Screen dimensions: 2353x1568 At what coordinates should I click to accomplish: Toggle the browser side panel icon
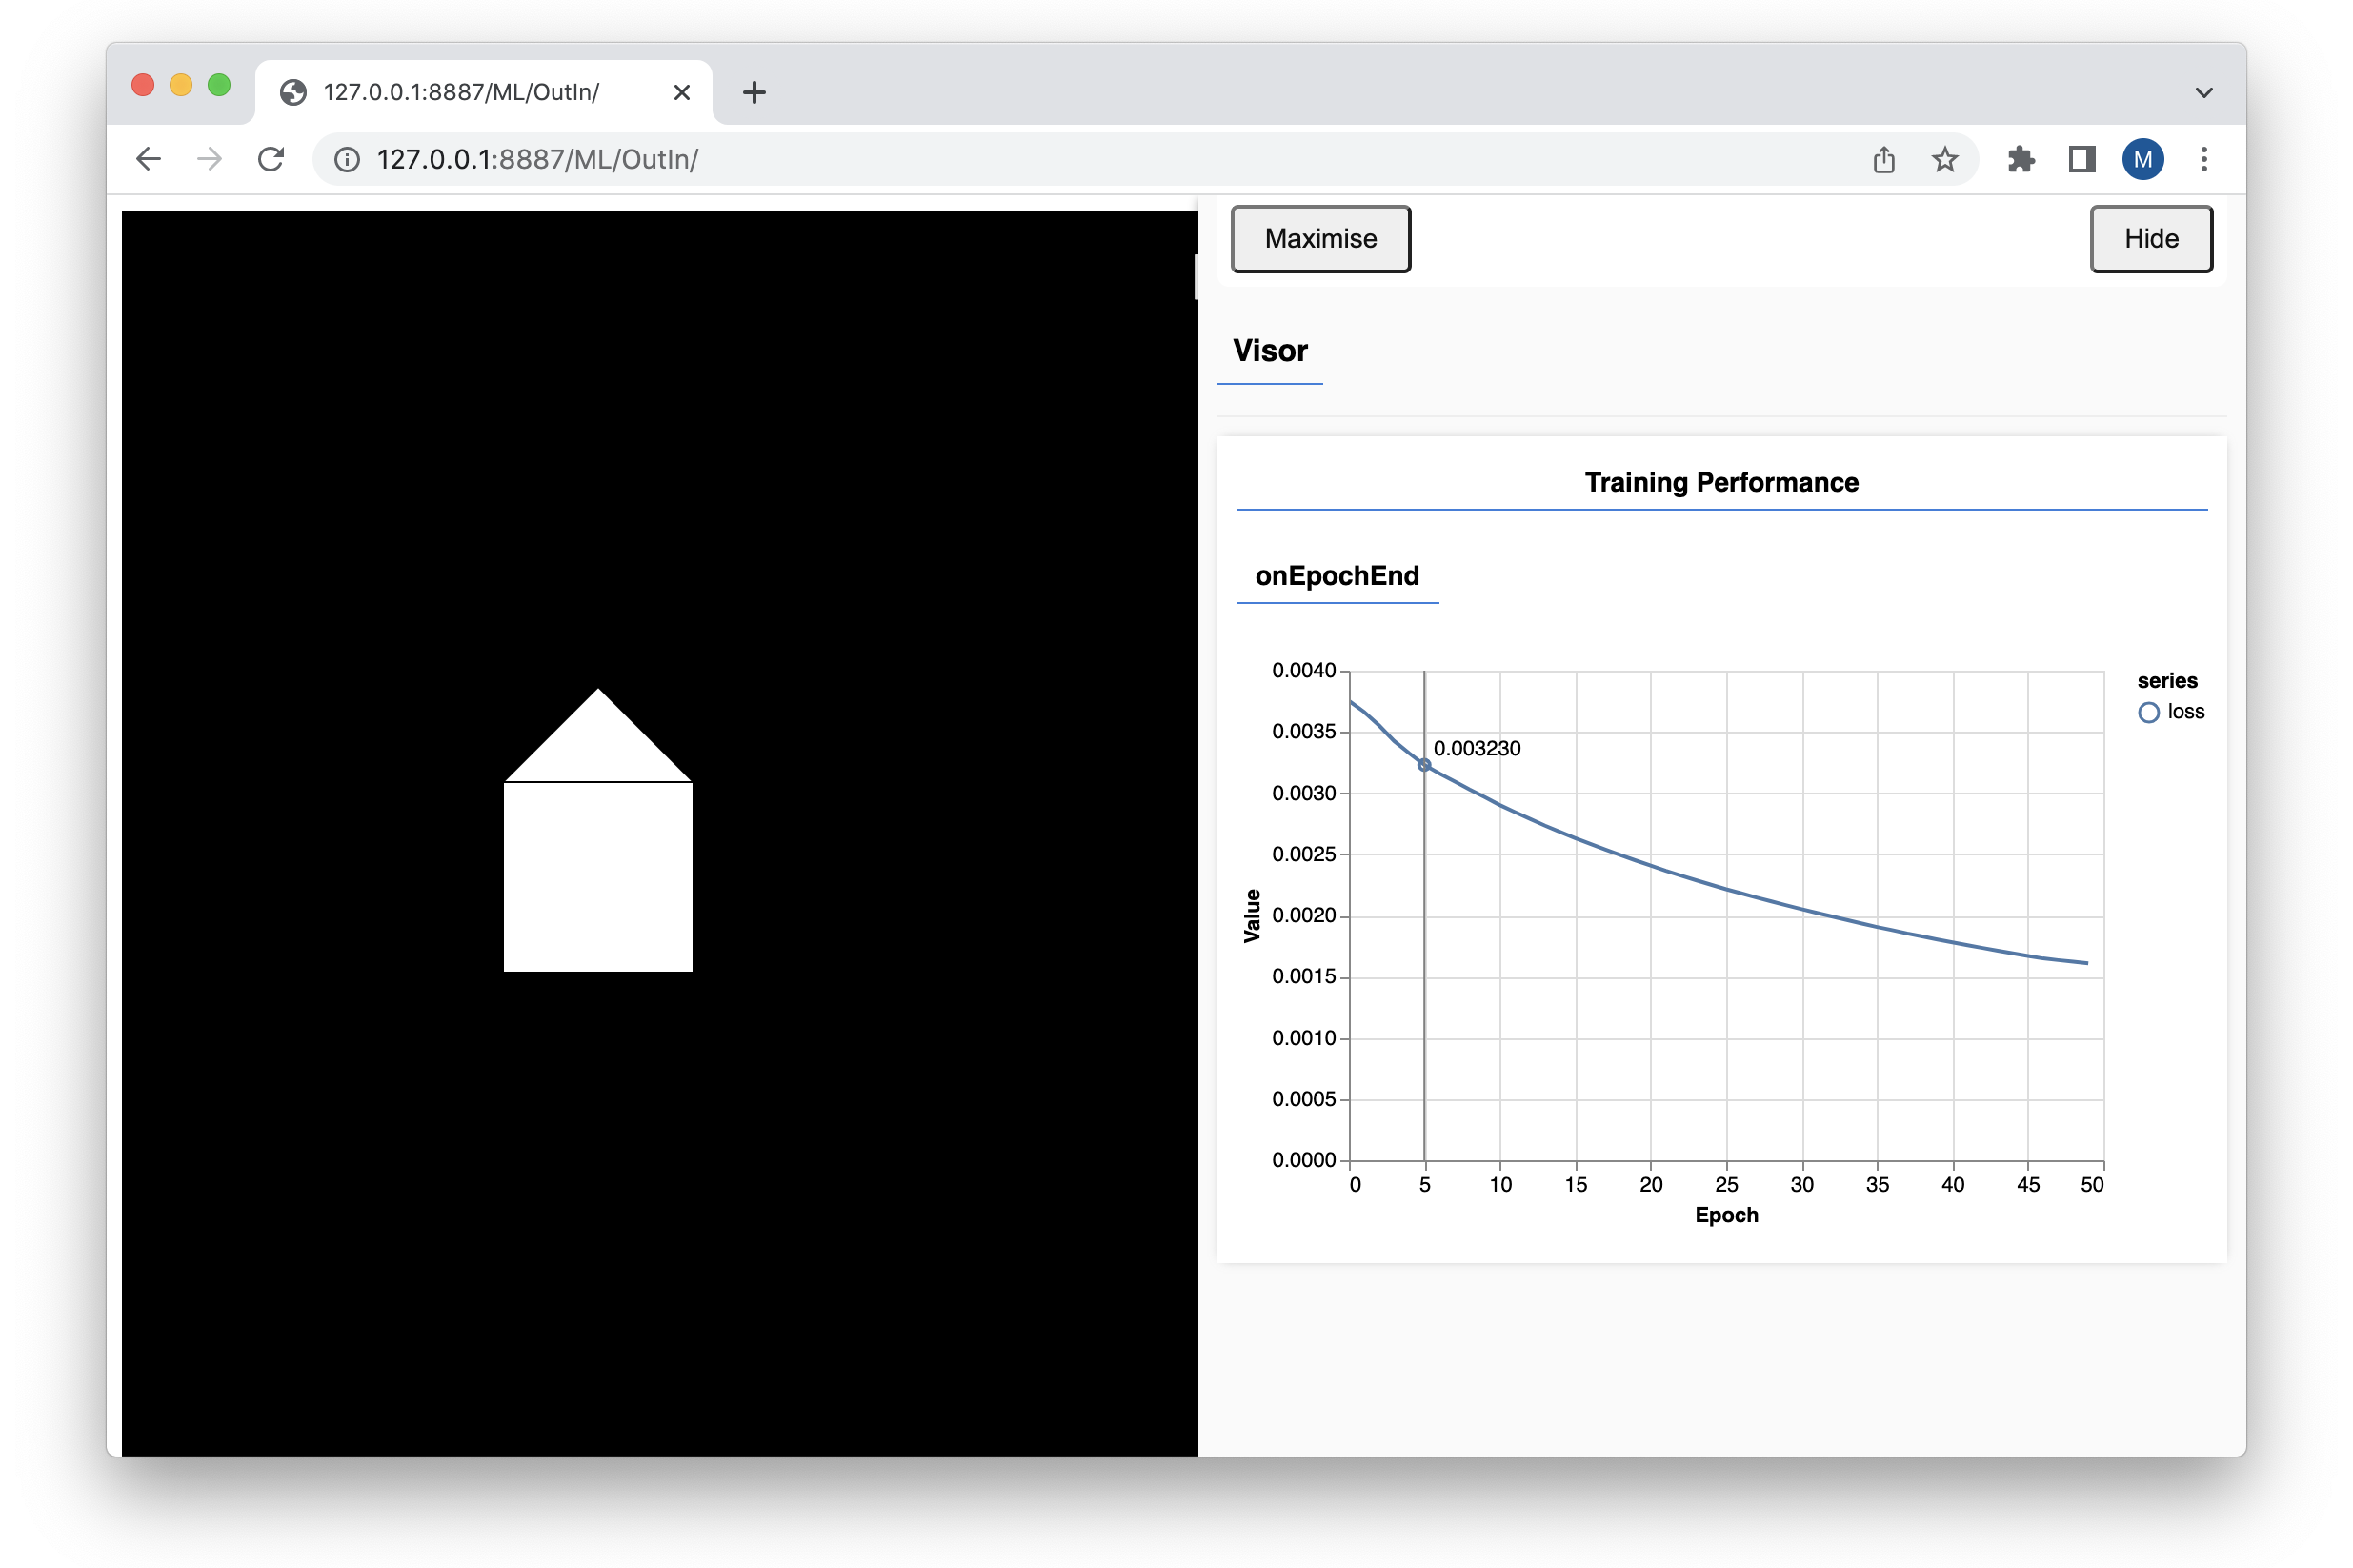coord(2081,160)
